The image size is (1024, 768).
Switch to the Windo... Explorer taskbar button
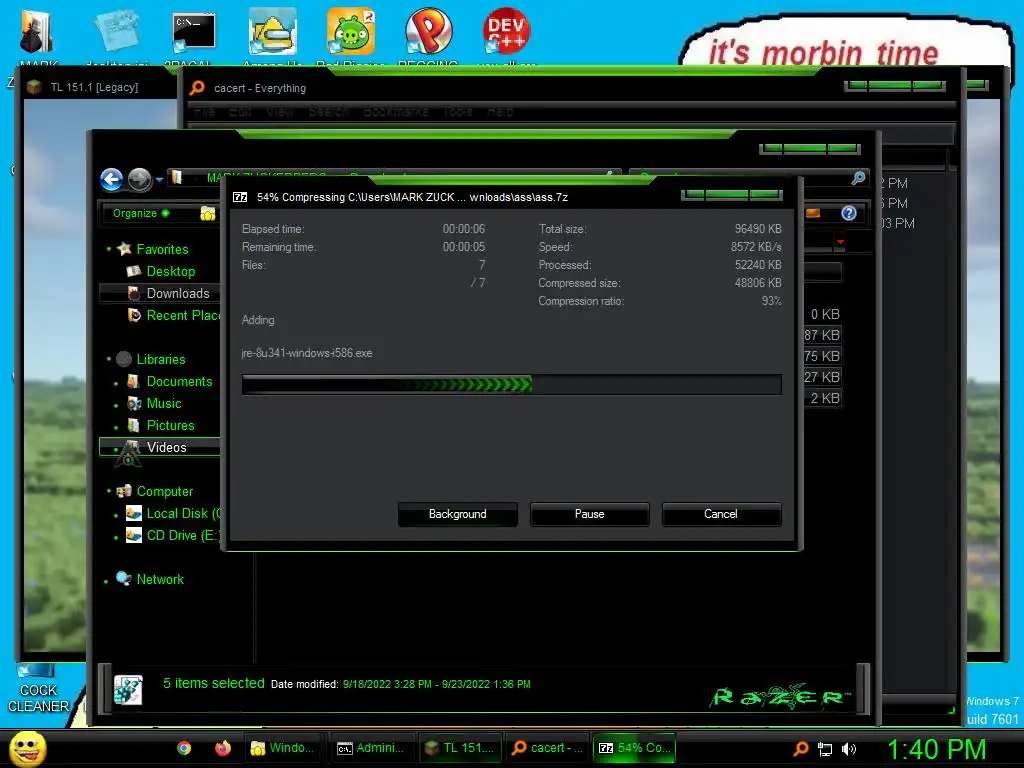coord(284,748)
